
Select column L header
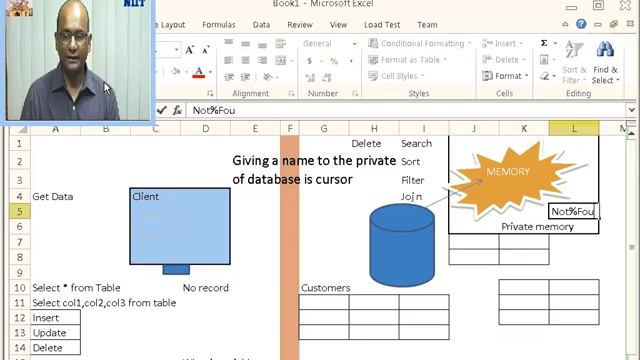tap(574, 129)
